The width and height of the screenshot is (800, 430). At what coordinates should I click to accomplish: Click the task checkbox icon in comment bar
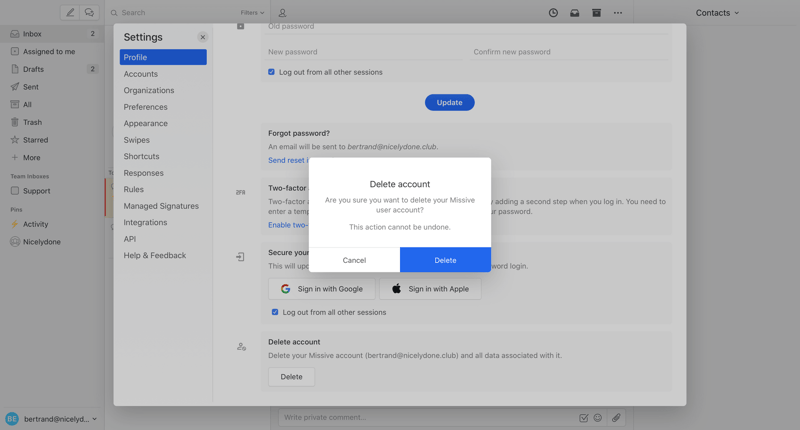click(x=584, y=418)
